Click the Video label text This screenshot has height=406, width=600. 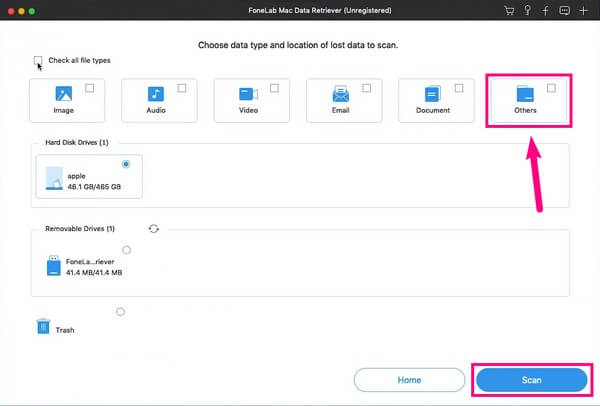click(x=248, y=110)
